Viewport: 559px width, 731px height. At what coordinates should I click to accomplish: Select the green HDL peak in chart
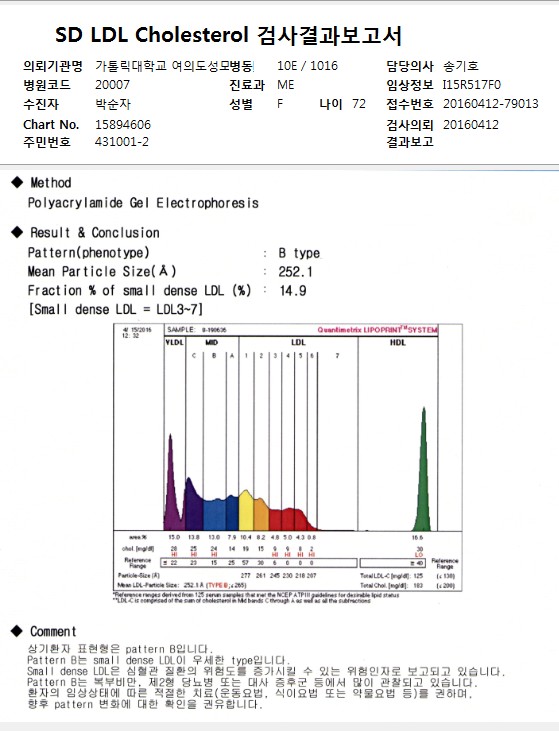point(423,471)
